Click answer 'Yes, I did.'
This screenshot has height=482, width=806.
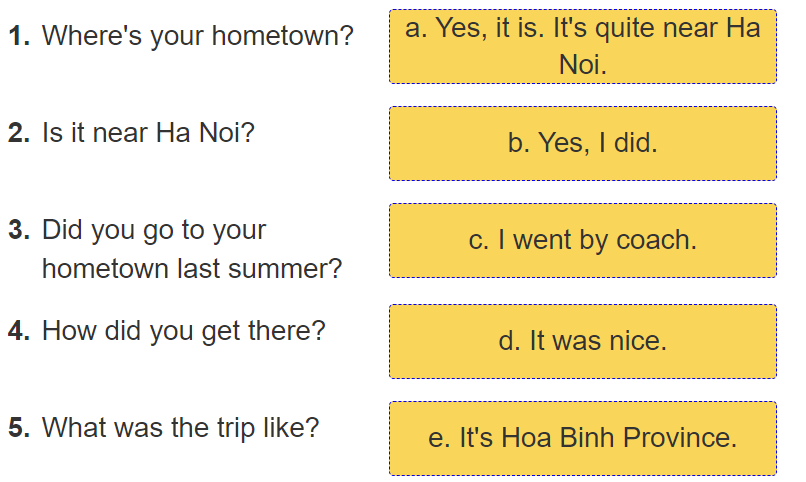pyautogui.click(x=582, y=143)
